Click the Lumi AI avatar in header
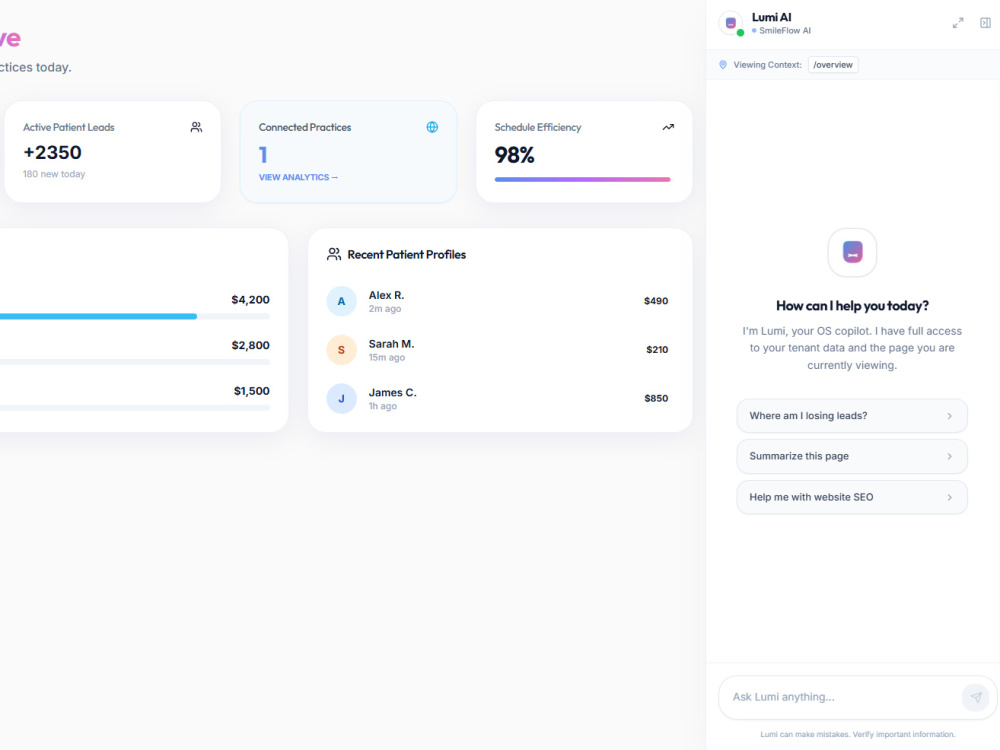 click(731, 23)
